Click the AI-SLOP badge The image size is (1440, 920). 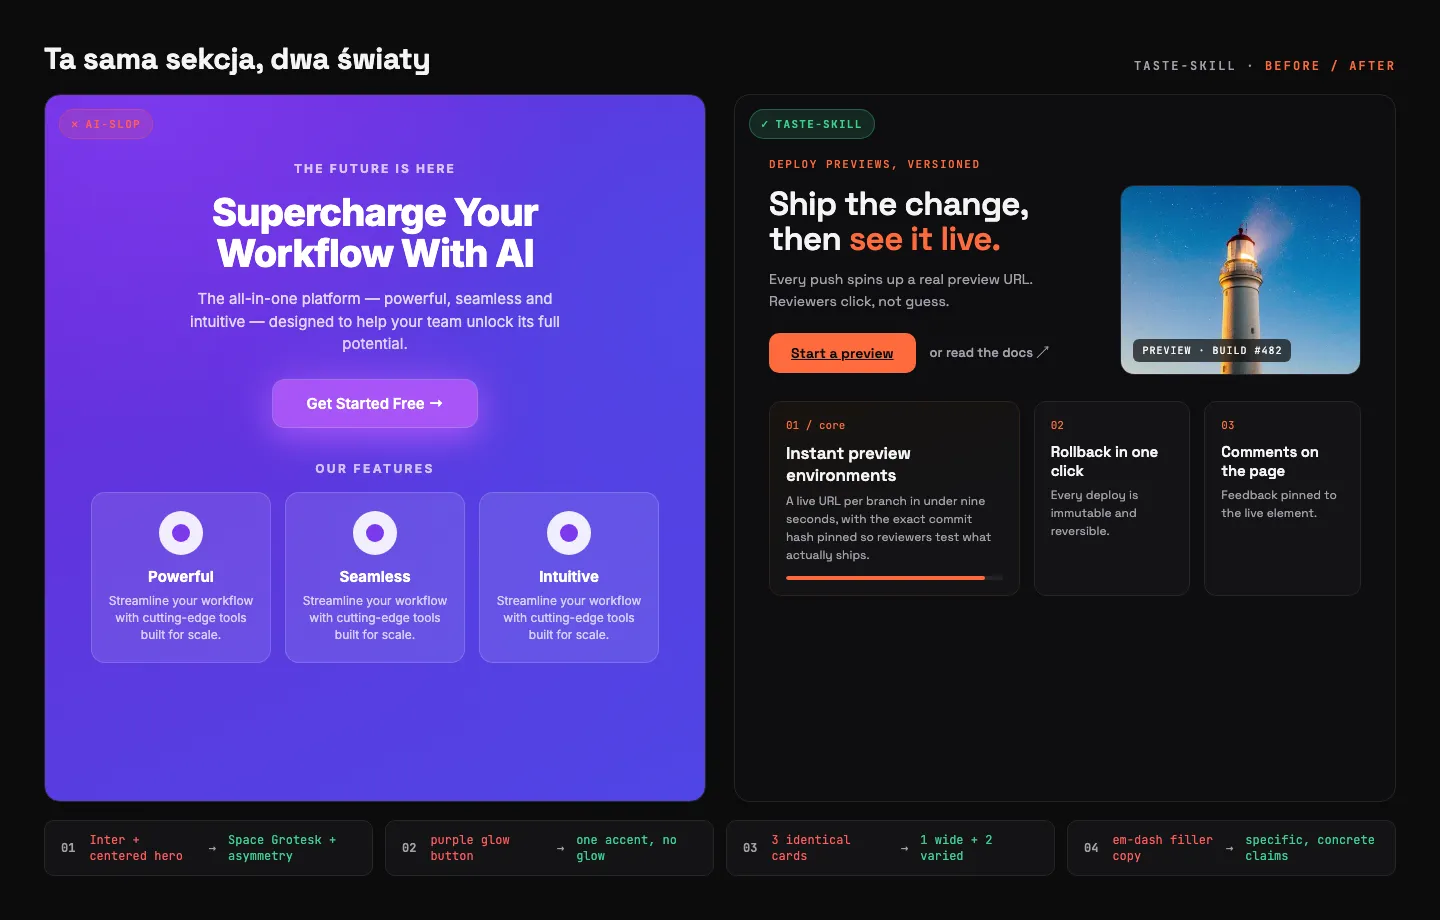(x=106, y=124)
